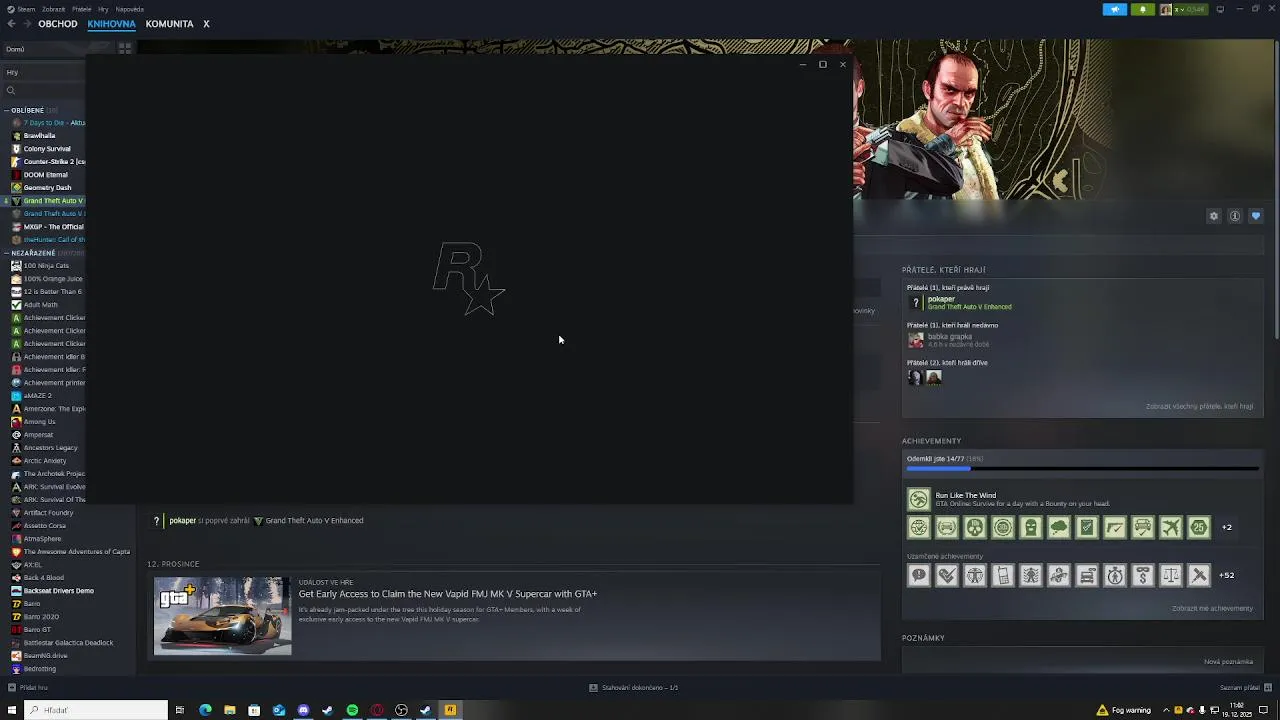Screen dimensions: 1280x720
Task: Open Discord from taskbar
Action: (303, 710)
